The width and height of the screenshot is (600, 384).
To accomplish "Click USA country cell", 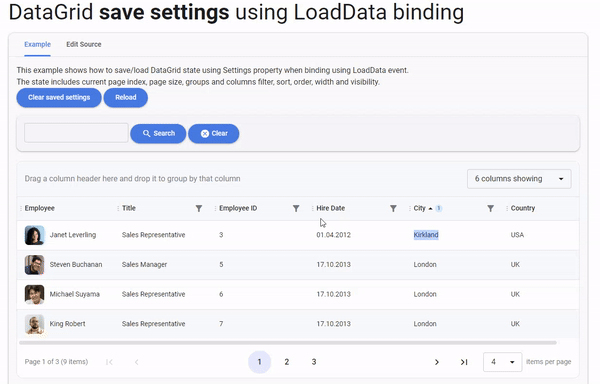I will [x=517, y=235].
